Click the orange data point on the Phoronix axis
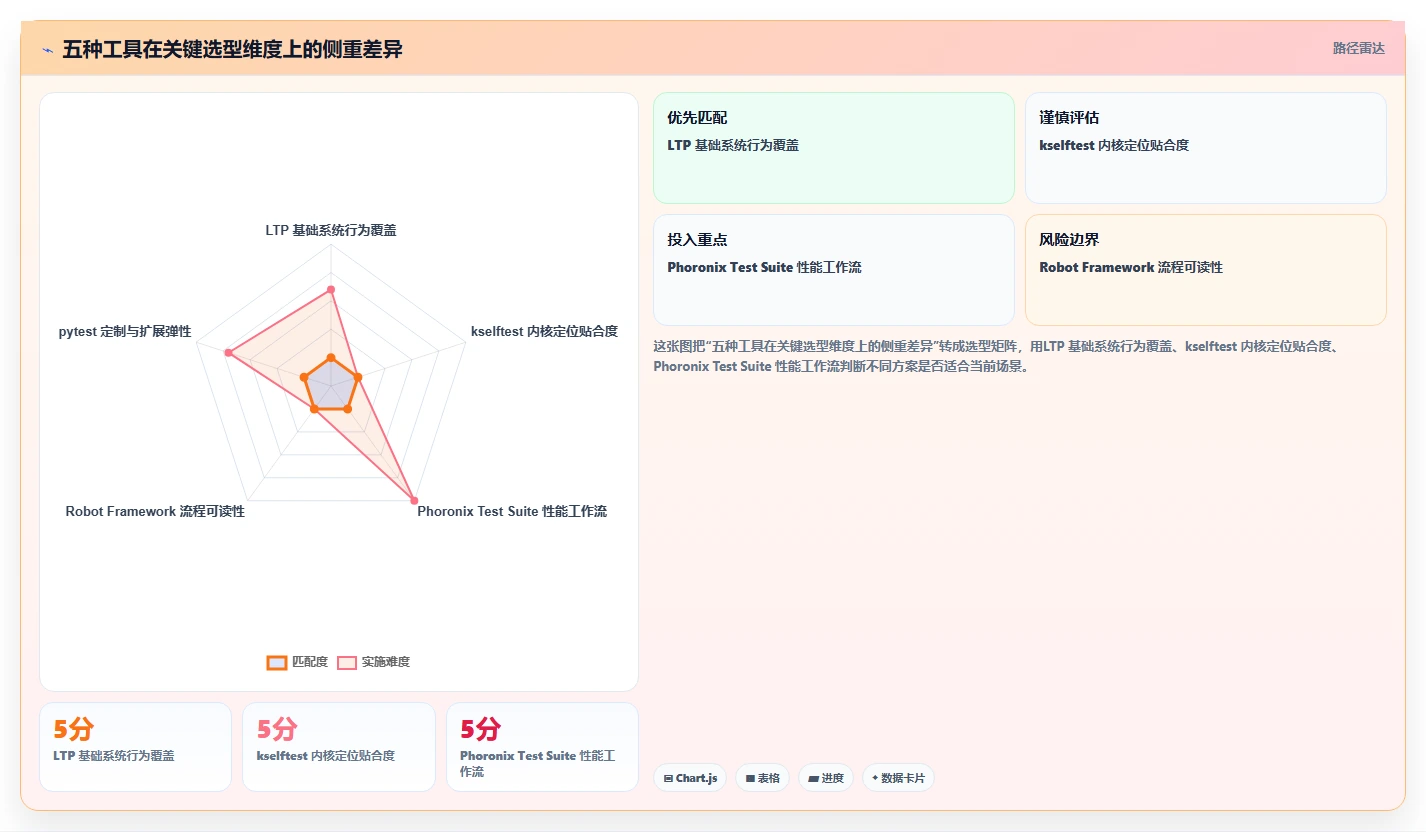Screen dimensions: 1426x832 347,409
